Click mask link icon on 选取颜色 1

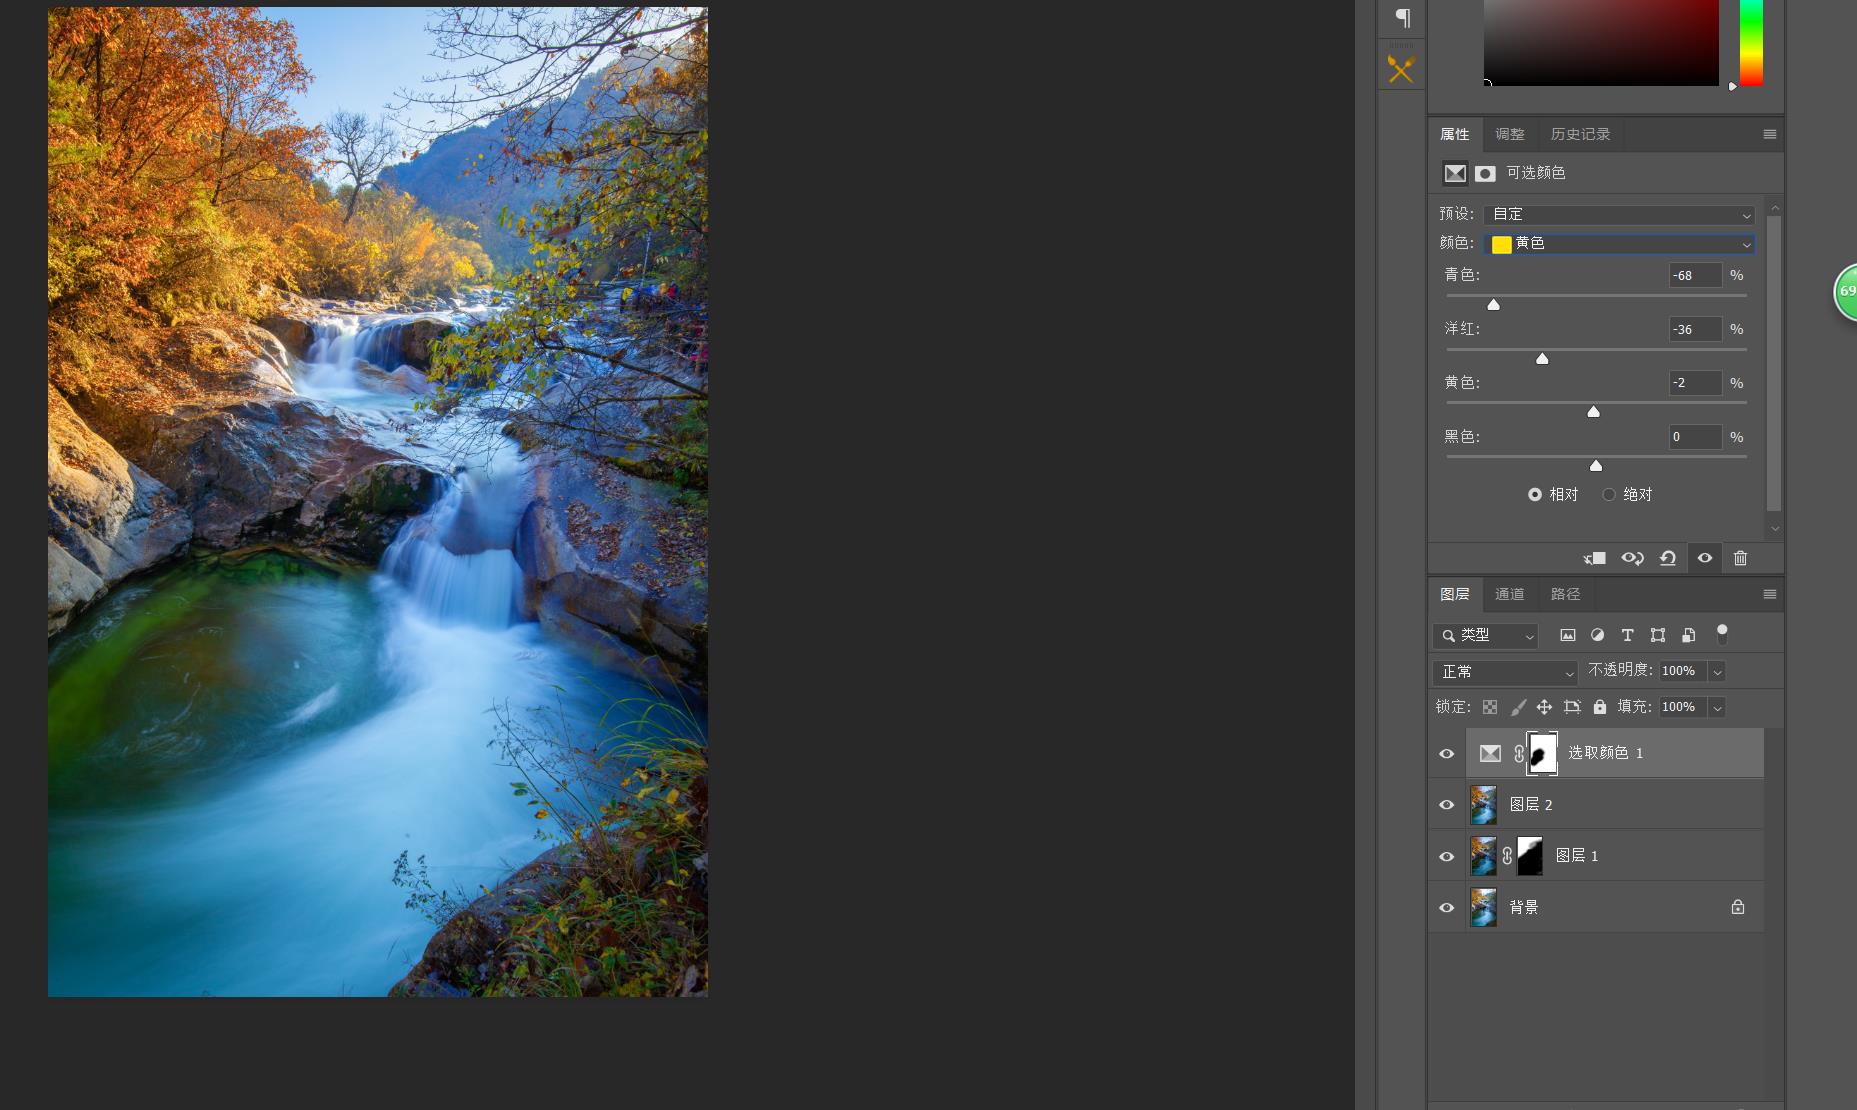point(1518,753)
